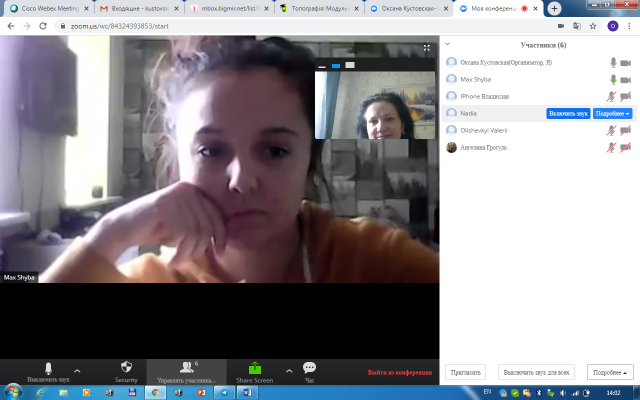
Task: Toggle microphone icon for Оксана Кустовская
Action: (613, 62)
